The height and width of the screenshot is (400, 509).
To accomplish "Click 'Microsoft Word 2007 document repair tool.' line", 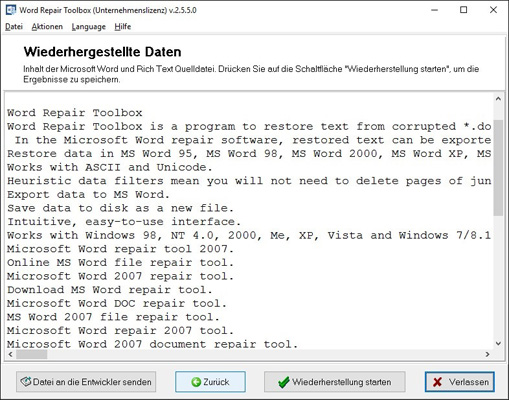I will 152,344.
